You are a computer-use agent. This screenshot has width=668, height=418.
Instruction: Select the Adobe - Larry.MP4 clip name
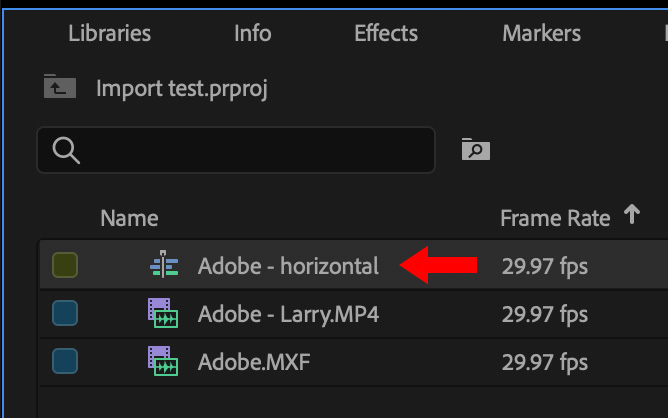tap(288, 314)
